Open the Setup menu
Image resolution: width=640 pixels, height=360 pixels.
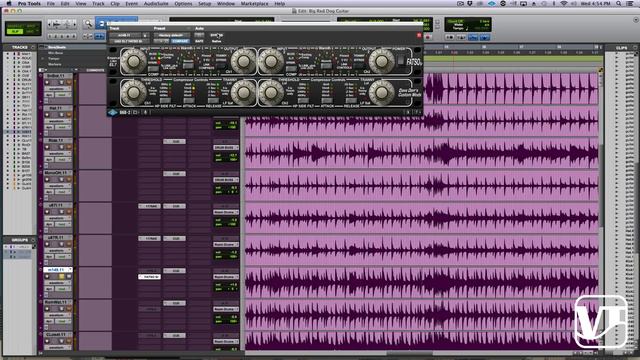pyautogui.click(x=204, y=3)
